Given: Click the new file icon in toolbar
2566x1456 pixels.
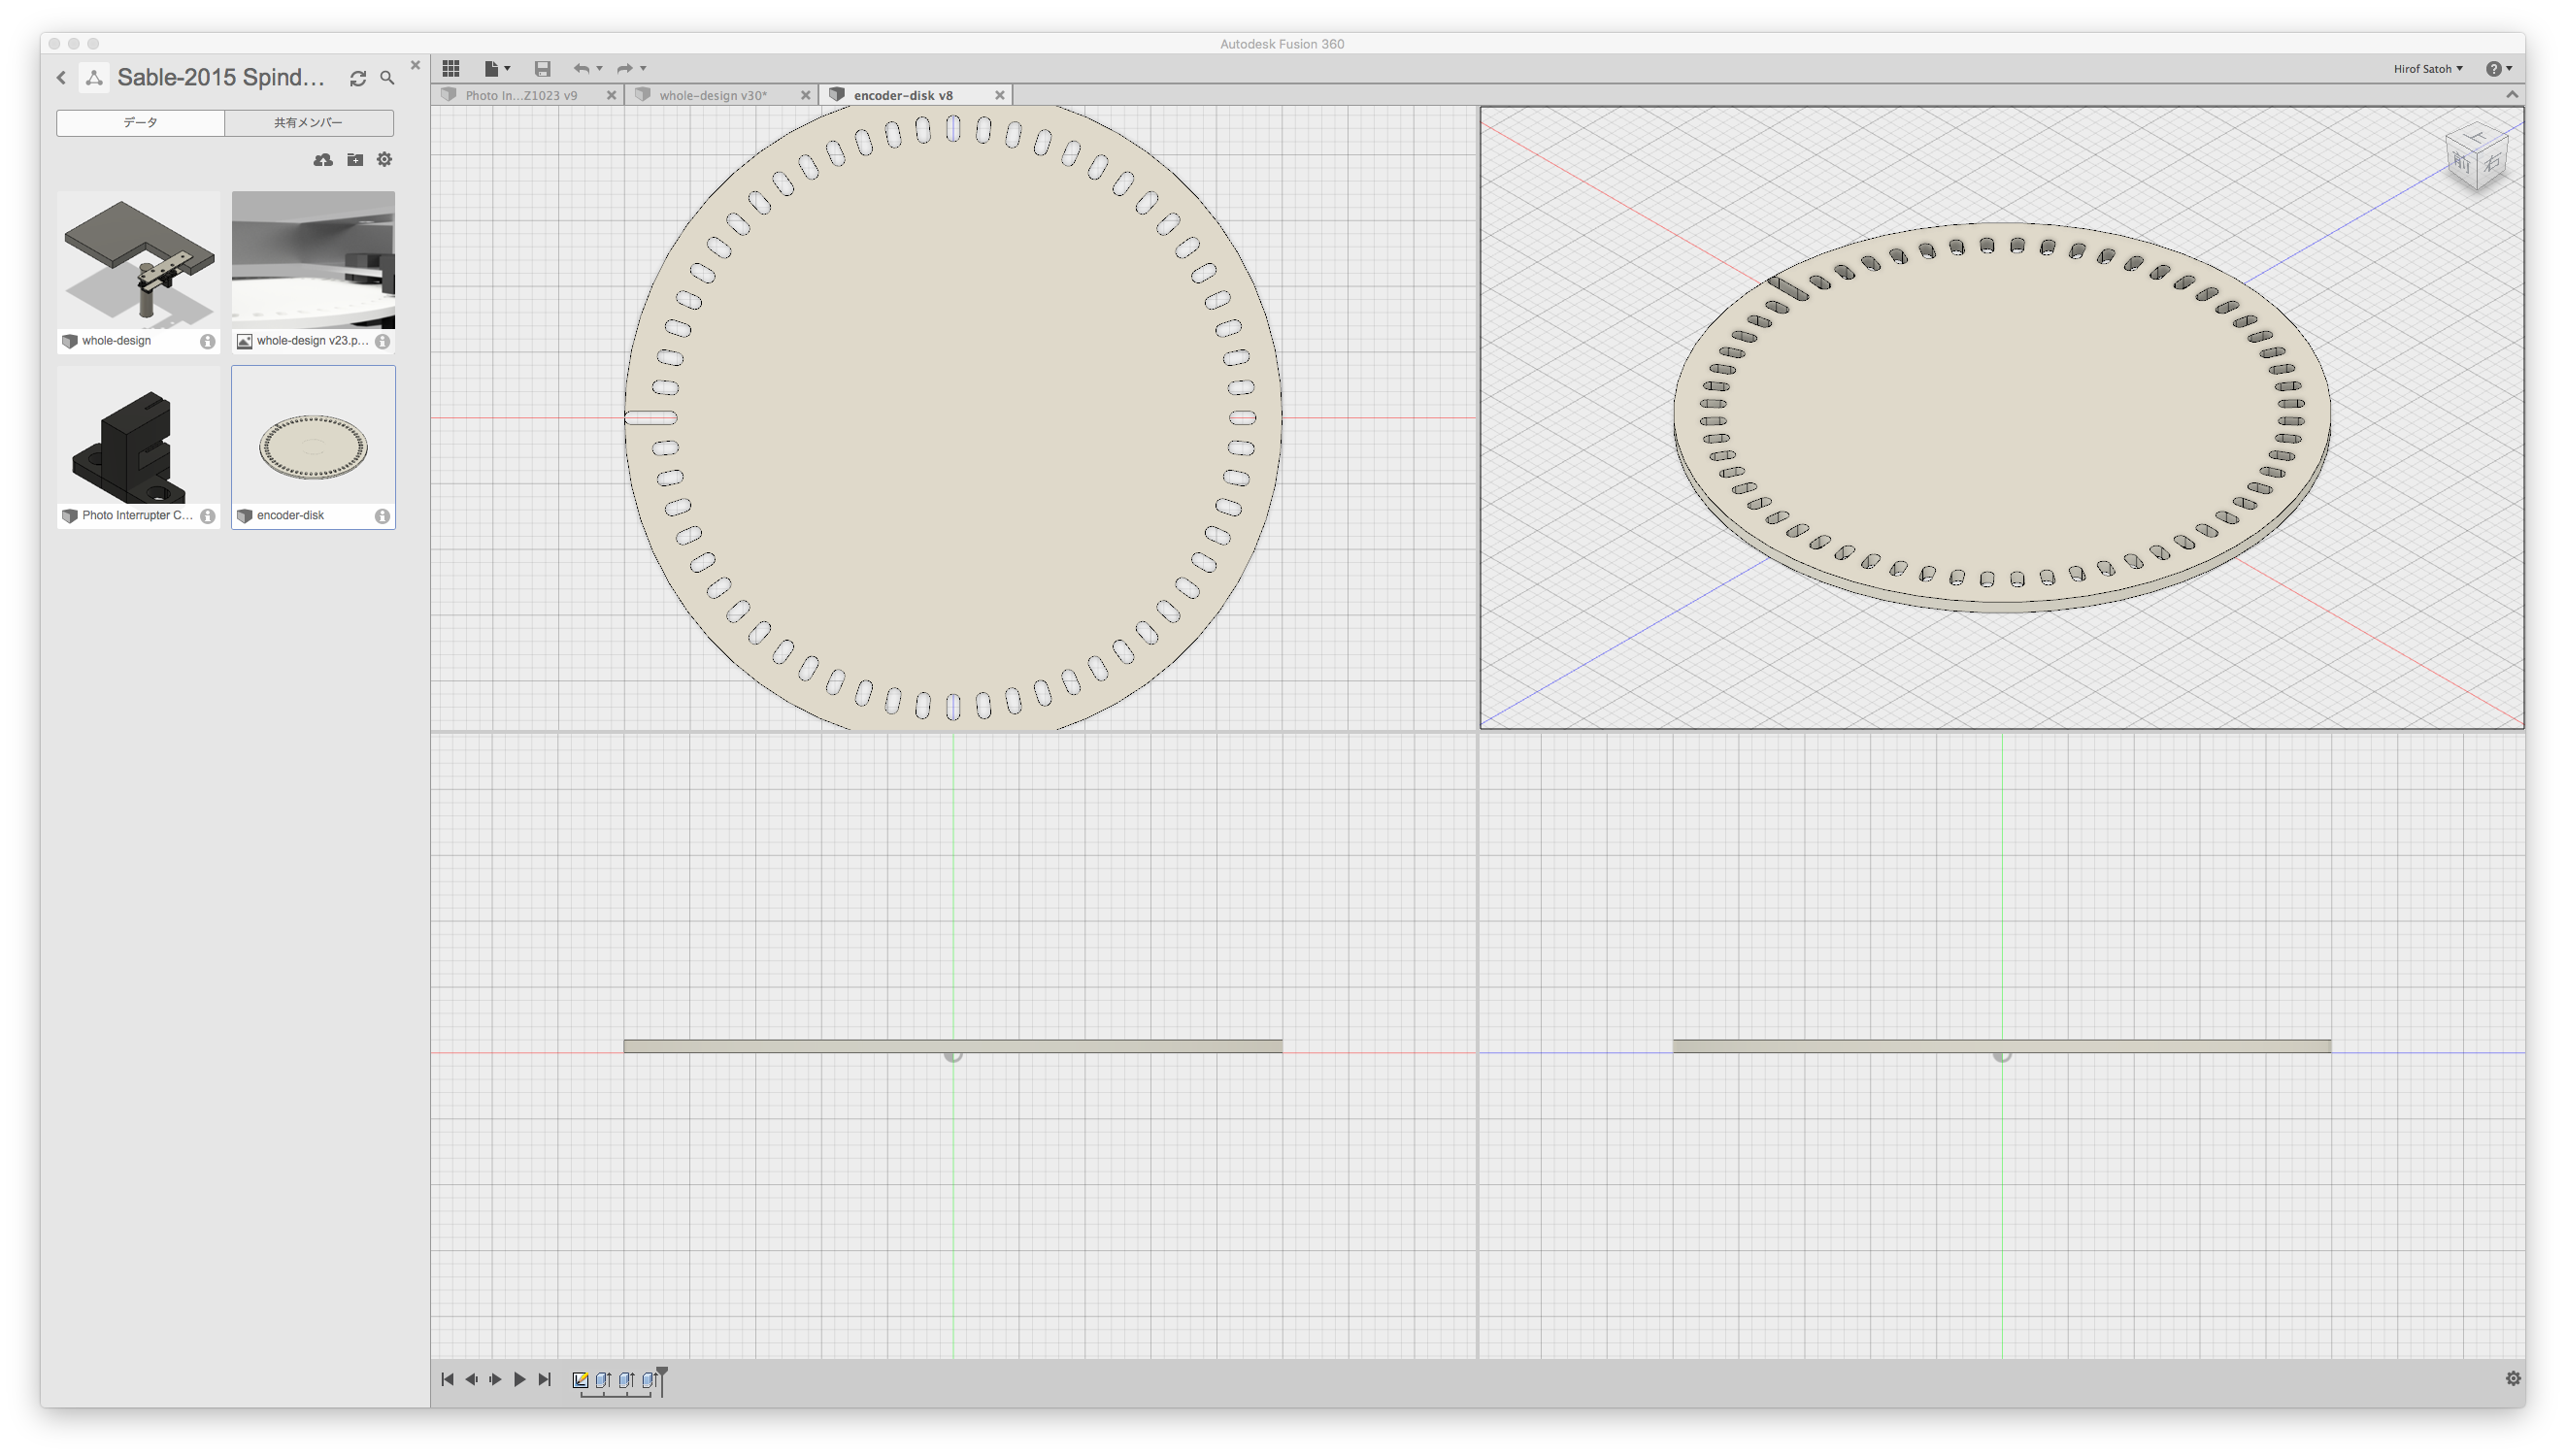Looking at the screenshot, I should pyautogui.click(x=494, y=68).
